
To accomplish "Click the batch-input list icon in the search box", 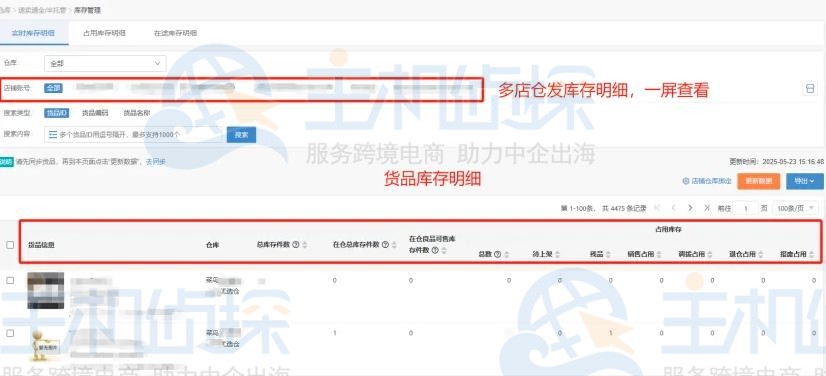I will tap(53, 135).
